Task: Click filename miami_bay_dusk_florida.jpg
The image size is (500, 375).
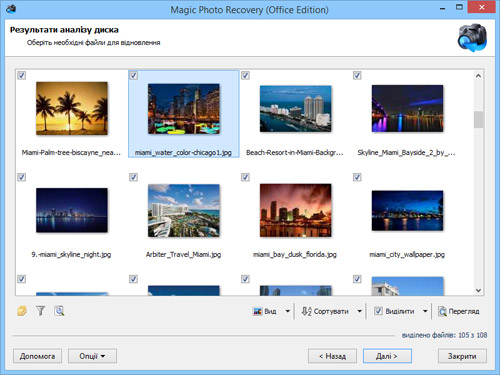Action: click(x=295, y=255)
